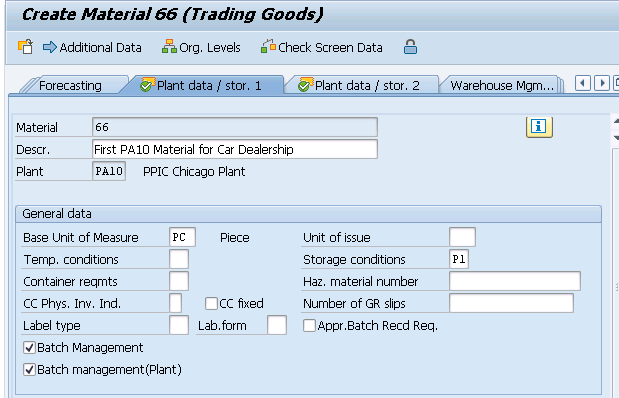619x398 pixels.
Task: Click the Container reqmts field
Action: coord(179,282)
